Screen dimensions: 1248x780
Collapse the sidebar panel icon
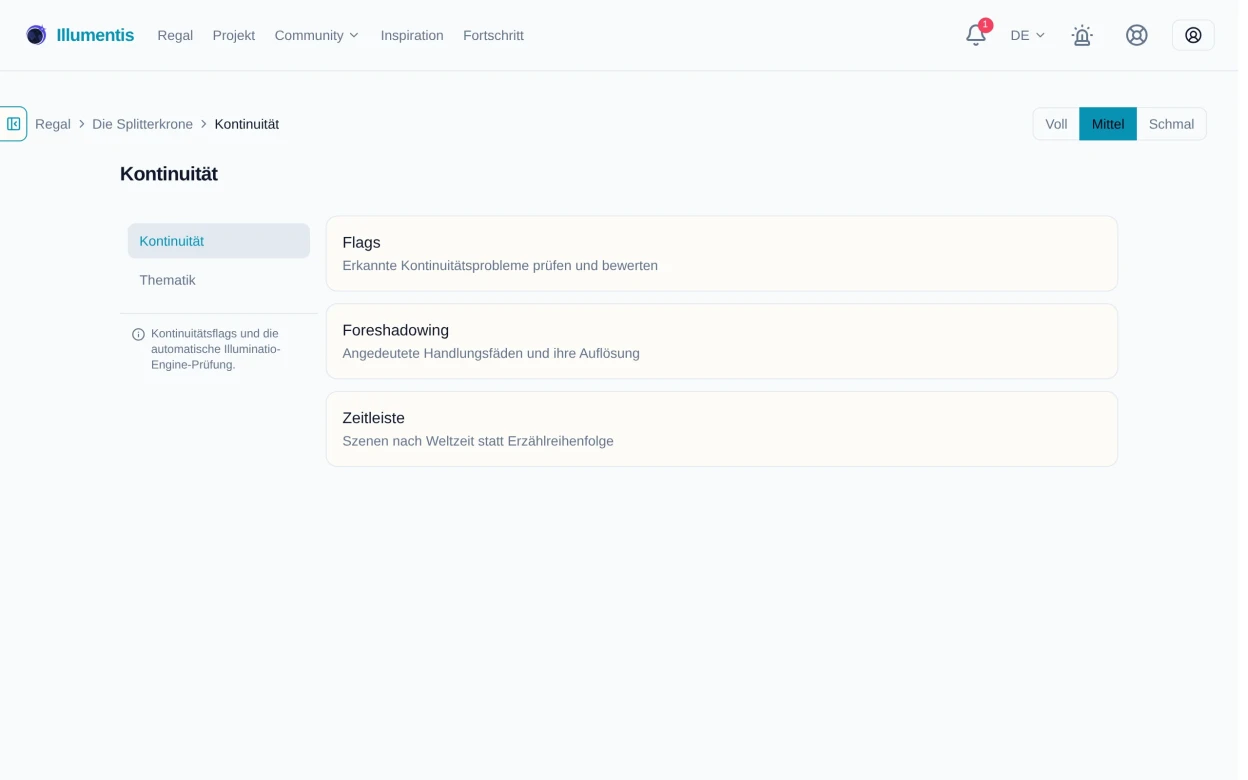tap(14, 124)
